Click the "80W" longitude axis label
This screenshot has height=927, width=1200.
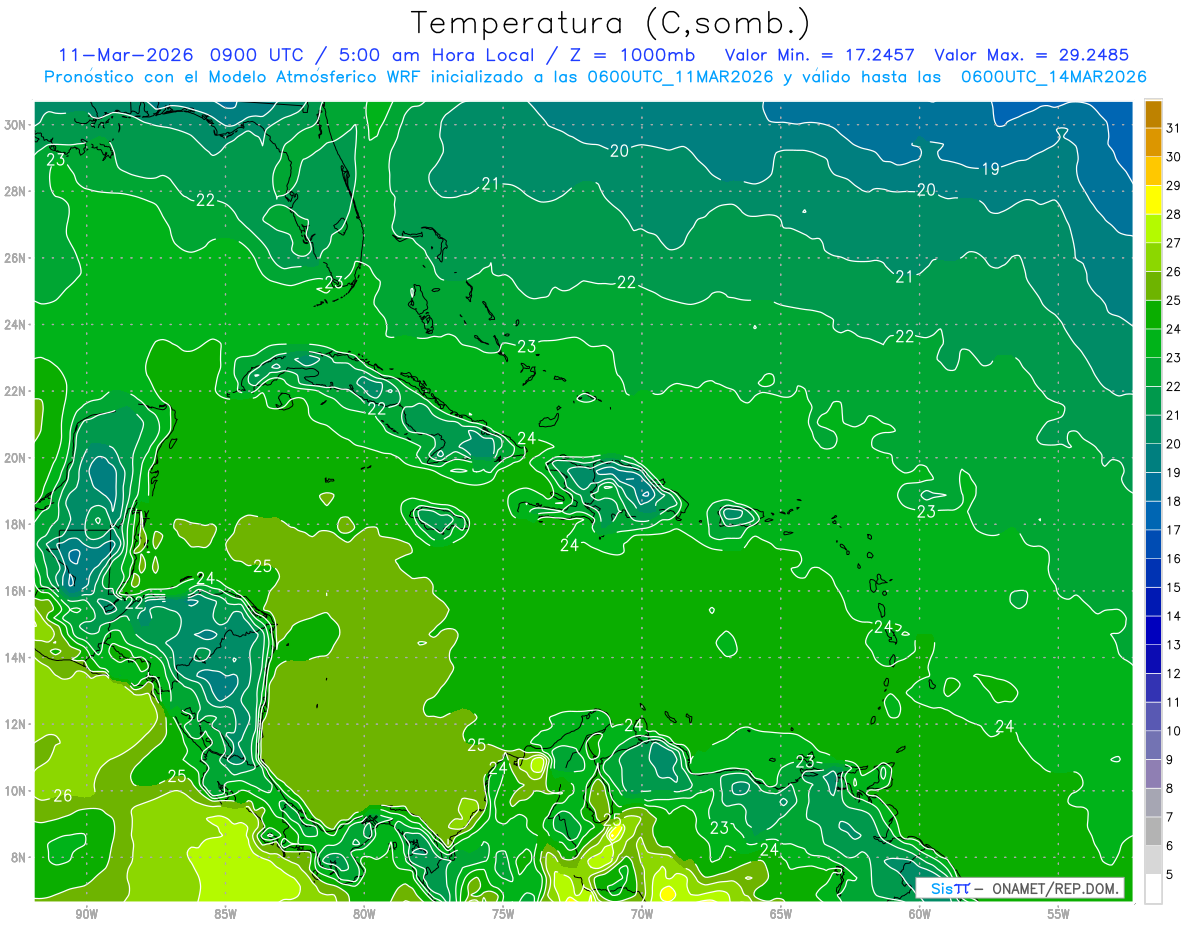click(x=364, y=914)
